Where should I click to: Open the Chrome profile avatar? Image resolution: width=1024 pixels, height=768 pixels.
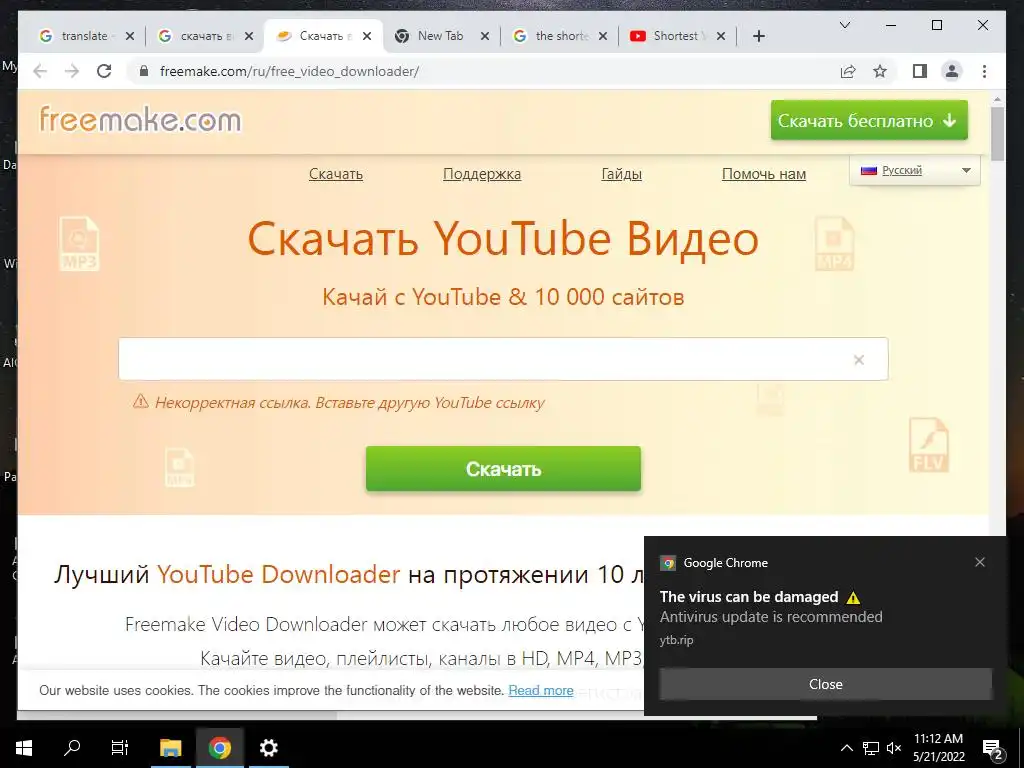tap(952, 71)
